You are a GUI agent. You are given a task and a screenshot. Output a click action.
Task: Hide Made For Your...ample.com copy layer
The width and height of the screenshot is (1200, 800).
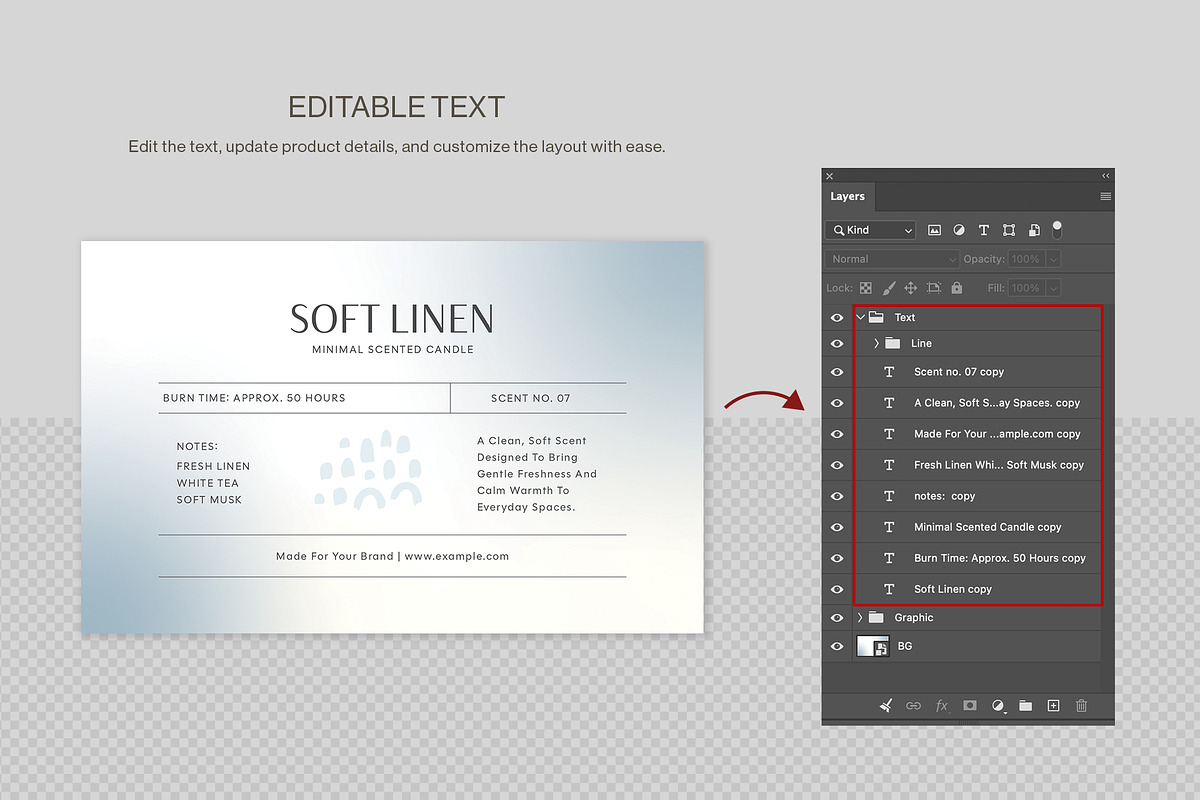click(x=837, y=434)
